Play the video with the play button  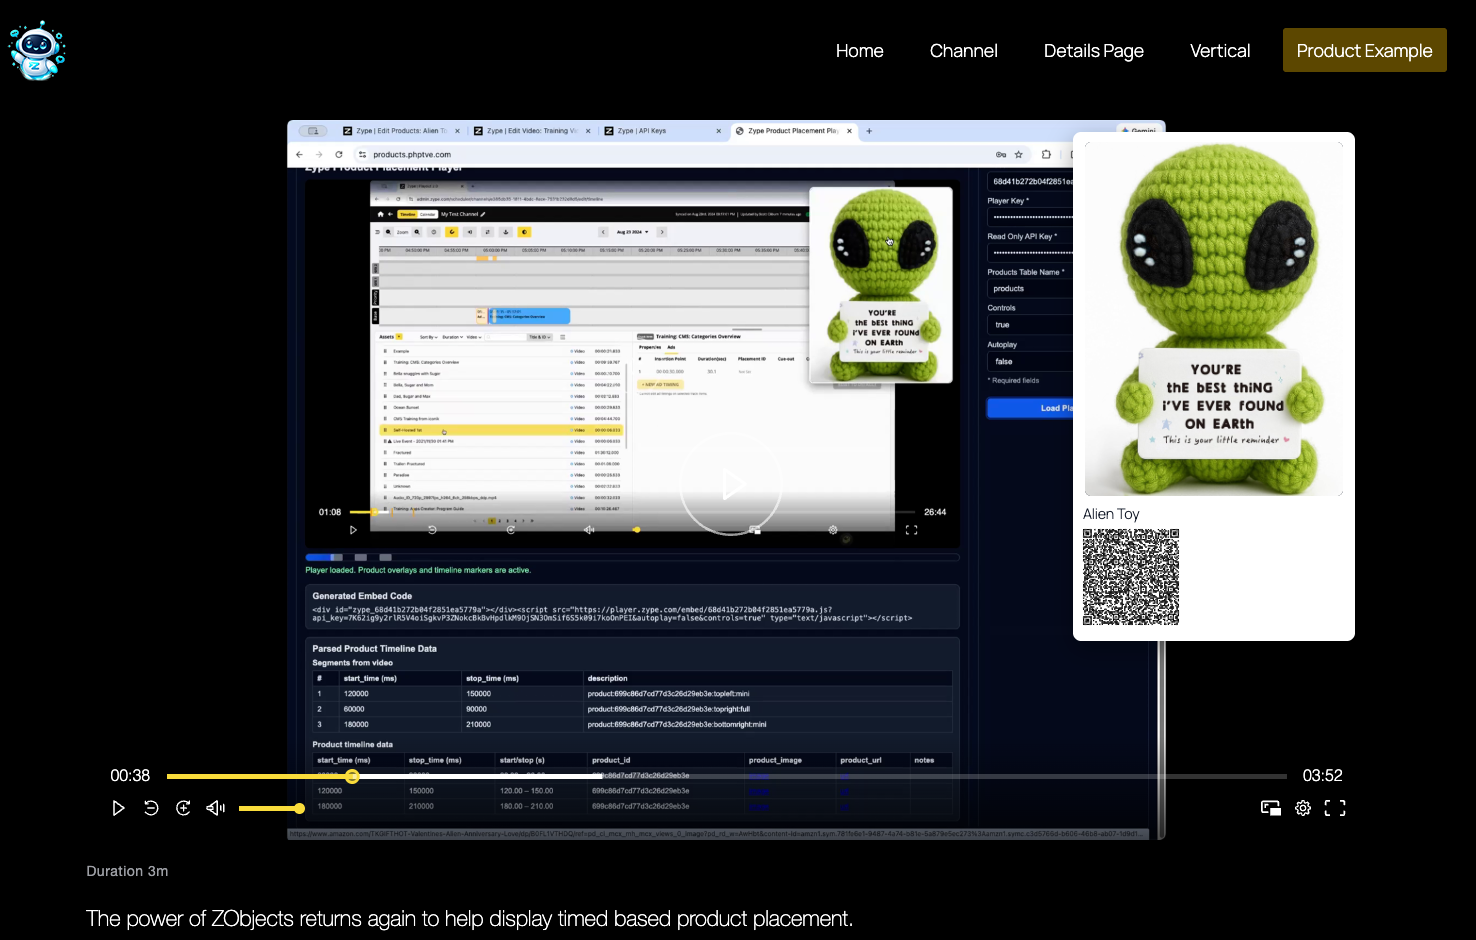tap(118, 808)
